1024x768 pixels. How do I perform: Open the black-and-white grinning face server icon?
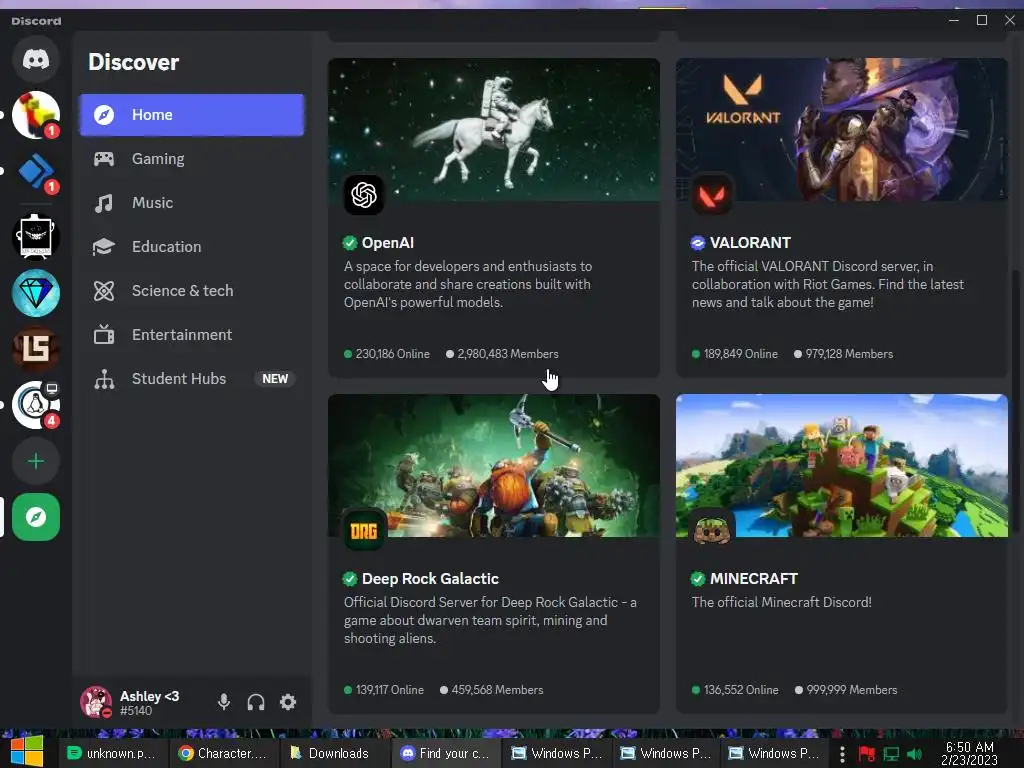(x=36, y=236)
